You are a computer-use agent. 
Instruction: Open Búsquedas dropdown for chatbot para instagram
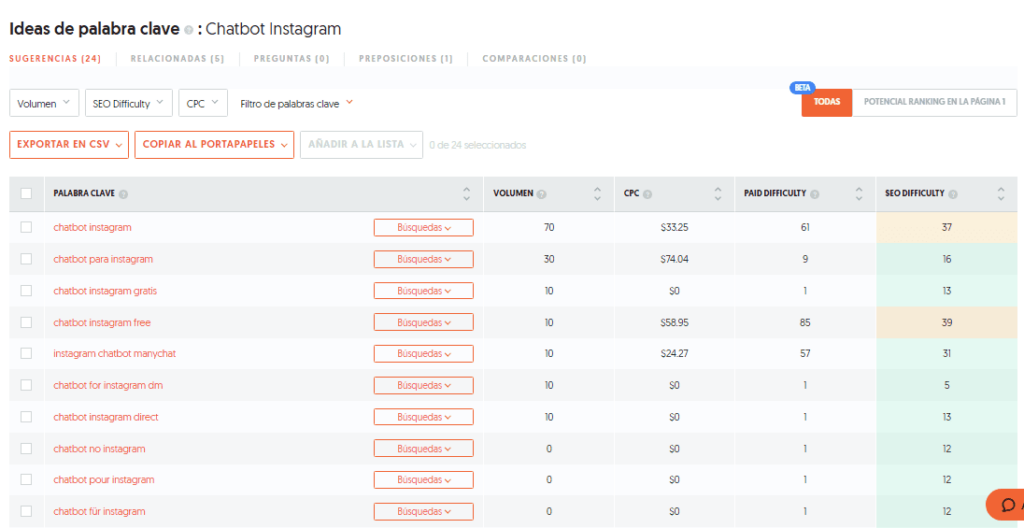424,259
